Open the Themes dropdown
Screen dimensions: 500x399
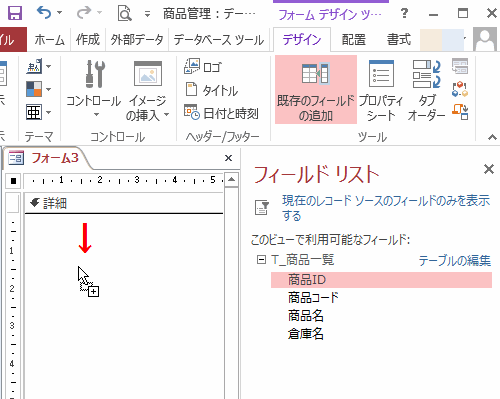tap(39, 67)
